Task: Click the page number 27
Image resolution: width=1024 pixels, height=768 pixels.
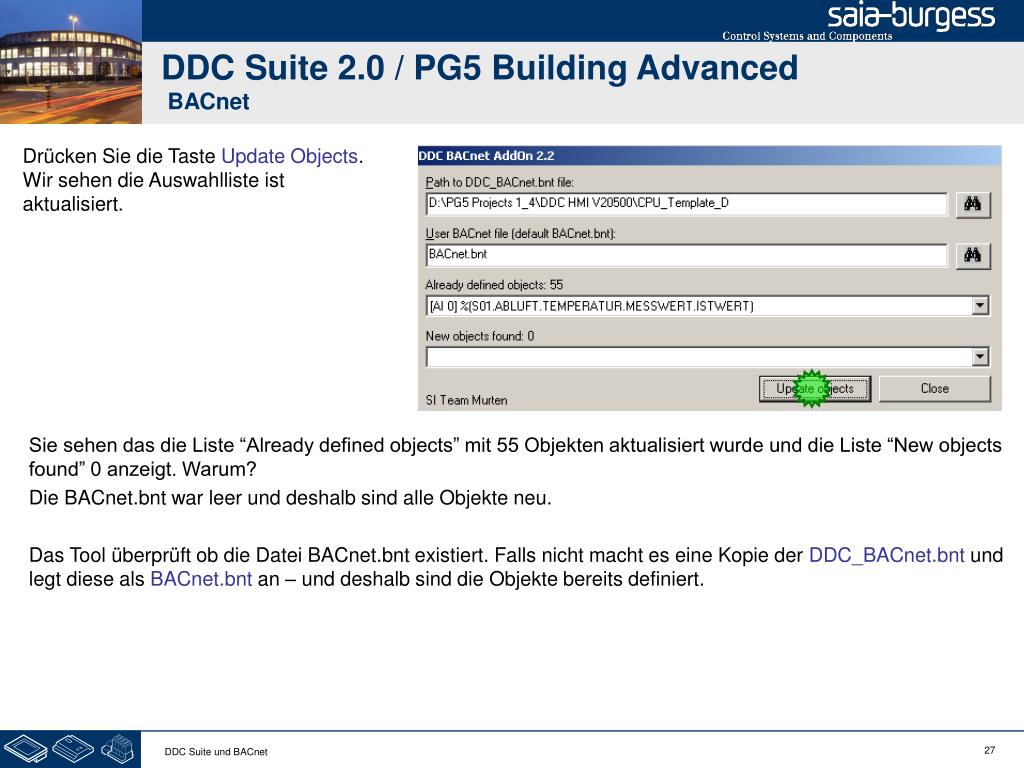Action: (989, 750)
